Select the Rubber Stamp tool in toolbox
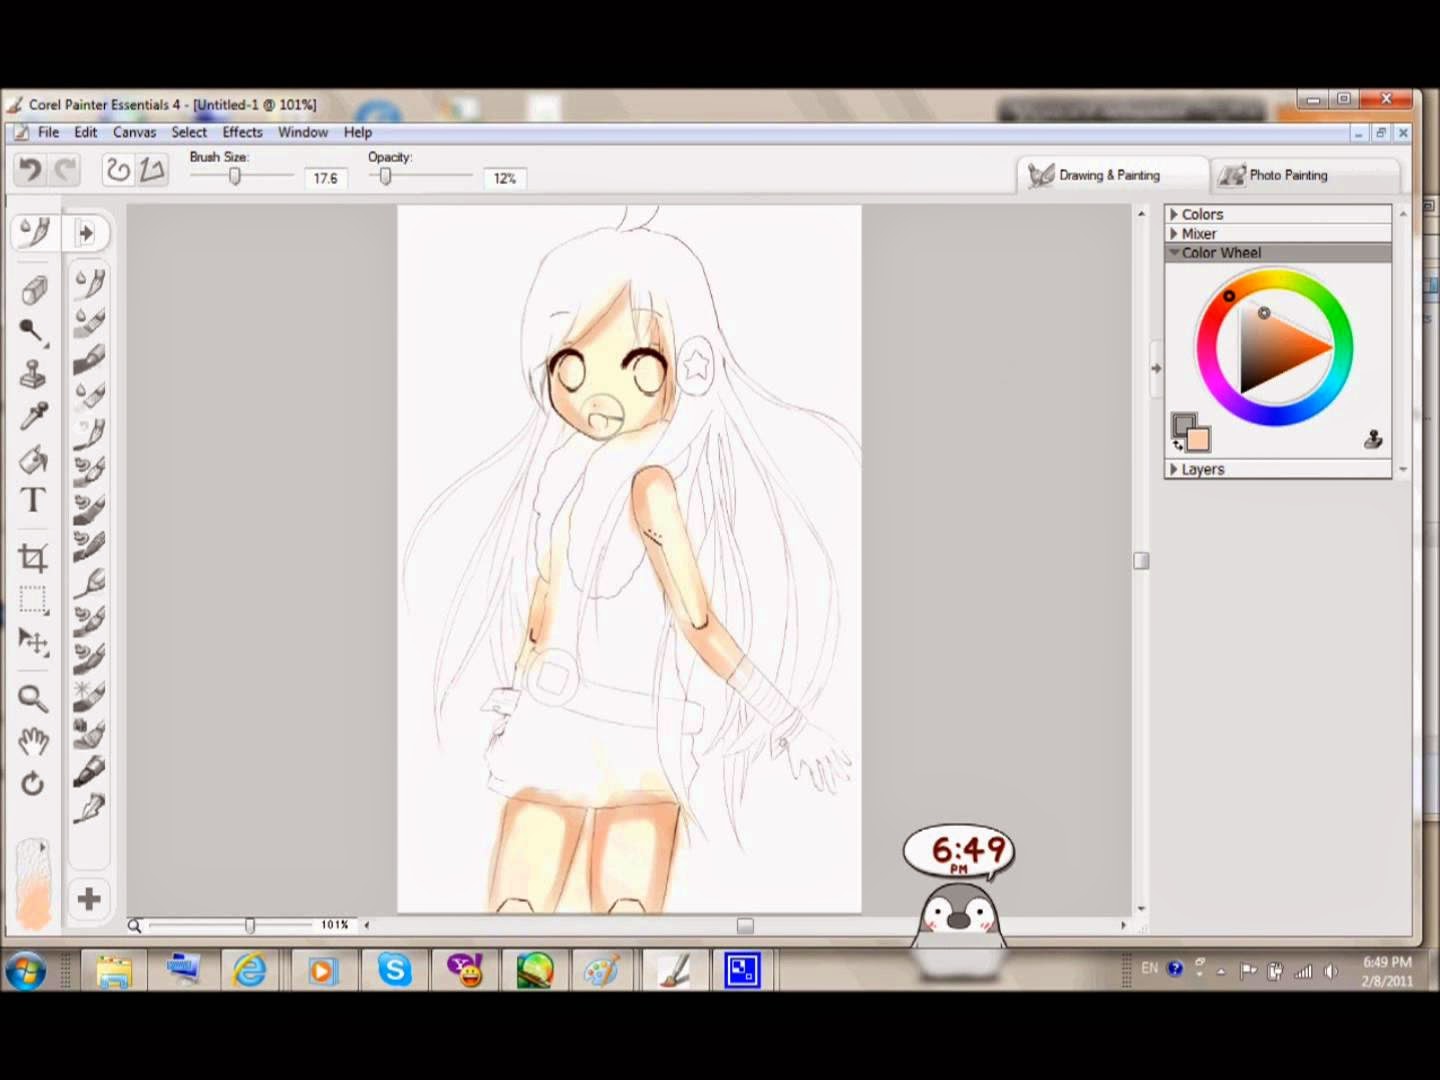The image size is (1440, 1080). [34, 374]
